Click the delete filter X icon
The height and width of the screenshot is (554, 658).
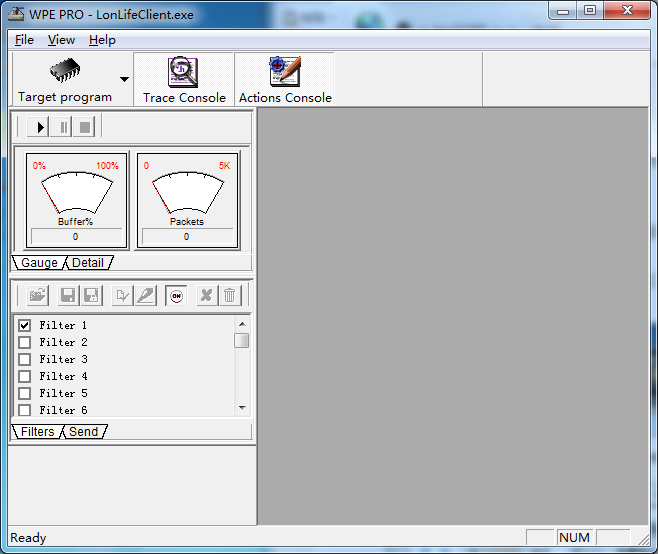coord(207,295)
